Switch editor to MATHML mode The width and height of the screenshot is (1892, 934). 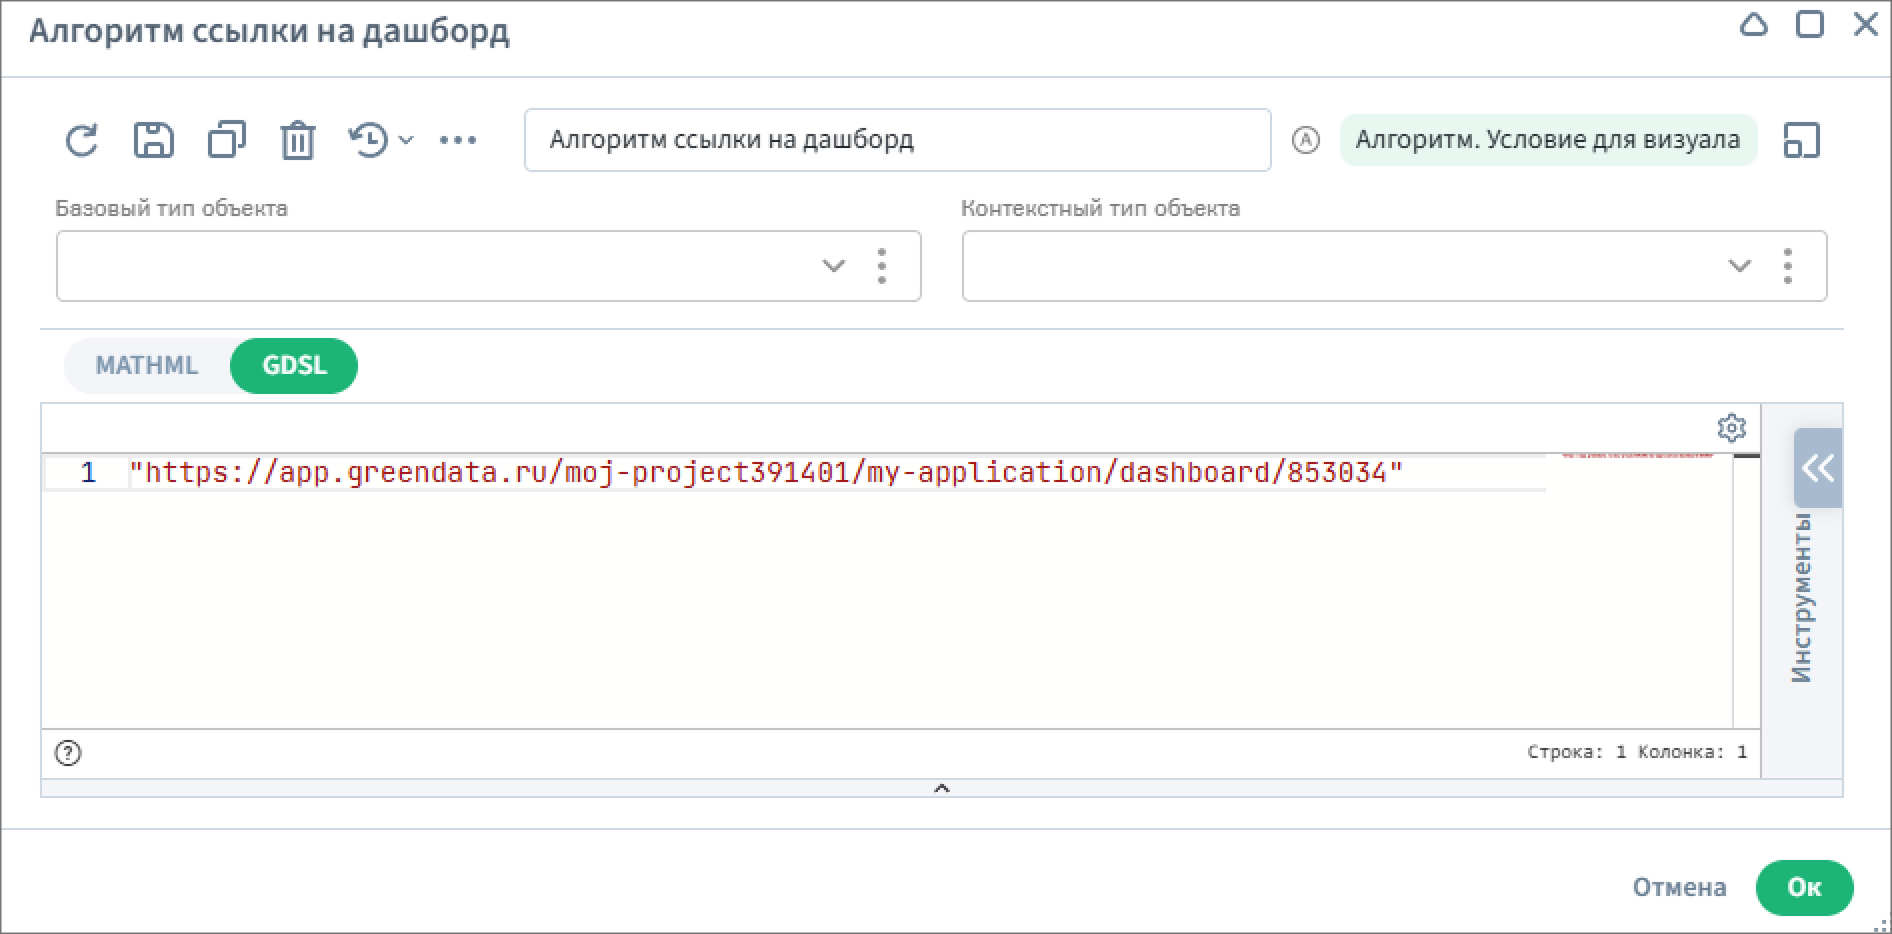(147, 365)
